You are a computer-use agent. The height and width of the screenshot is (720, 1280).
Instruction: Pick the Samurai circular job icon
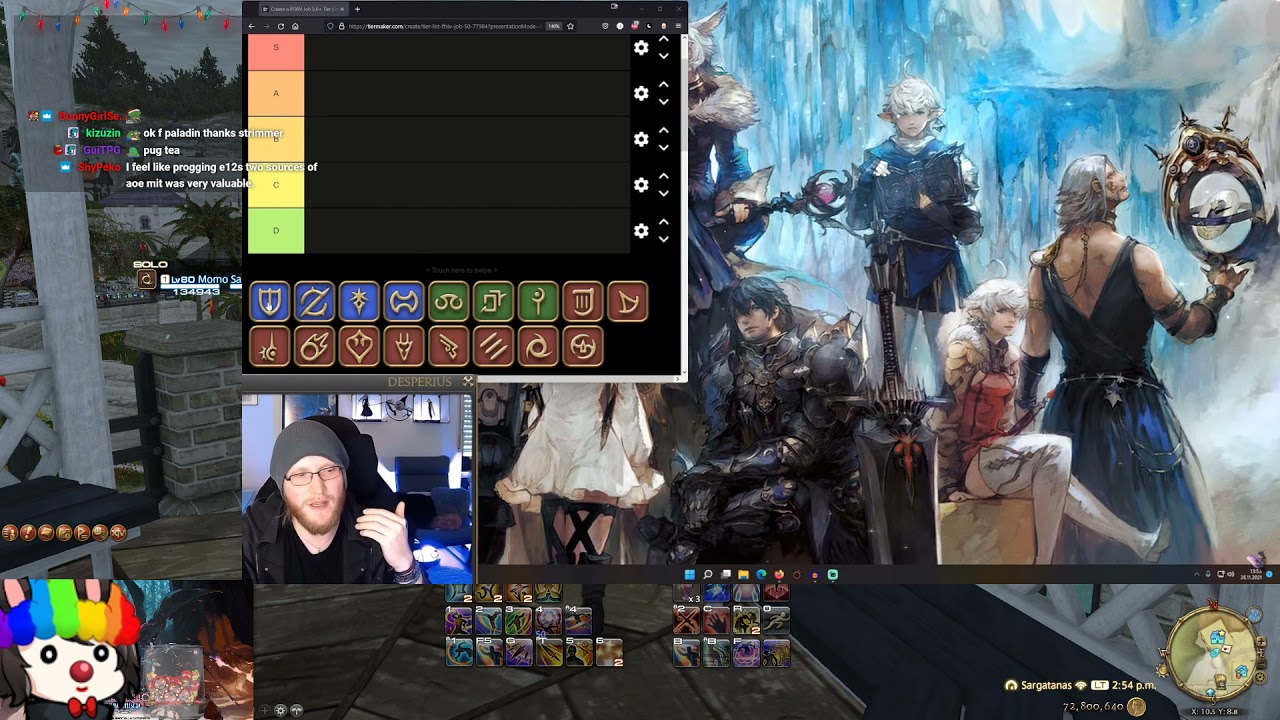point(583,347)
